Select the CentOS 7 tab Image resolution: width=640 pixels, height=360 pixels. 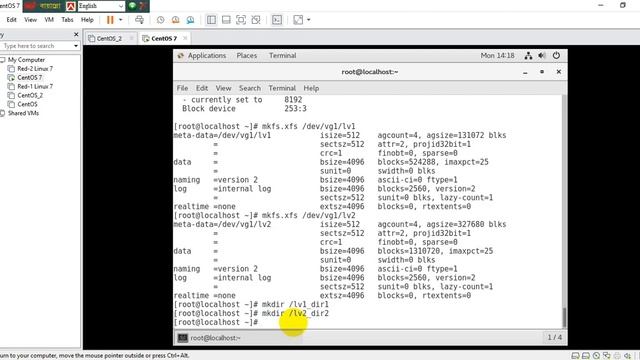point(164,38)
